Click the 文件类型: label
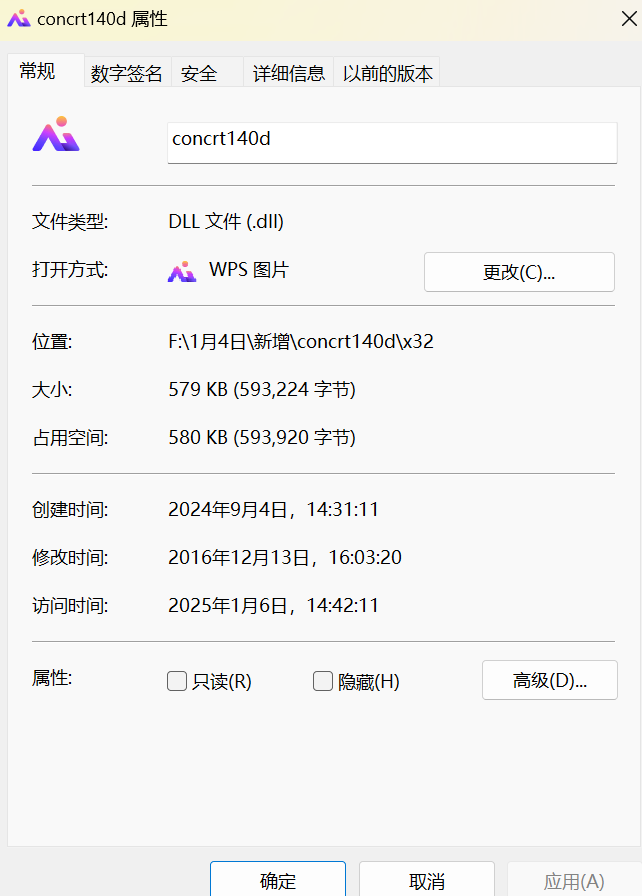 coord(70,222)
